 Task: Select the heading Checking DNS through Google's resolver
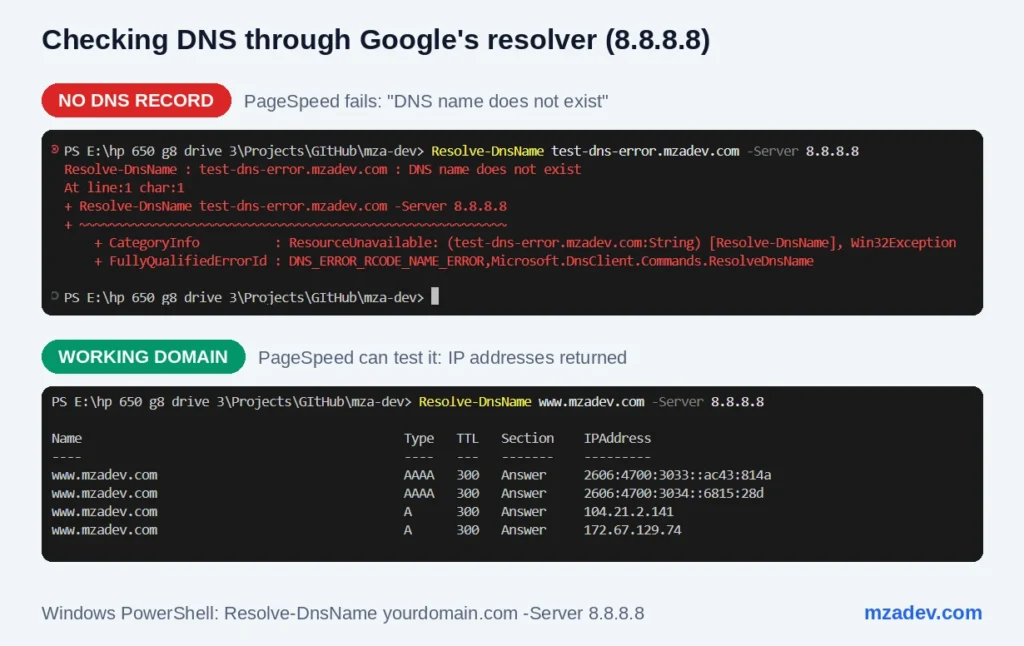coord(376,40)
